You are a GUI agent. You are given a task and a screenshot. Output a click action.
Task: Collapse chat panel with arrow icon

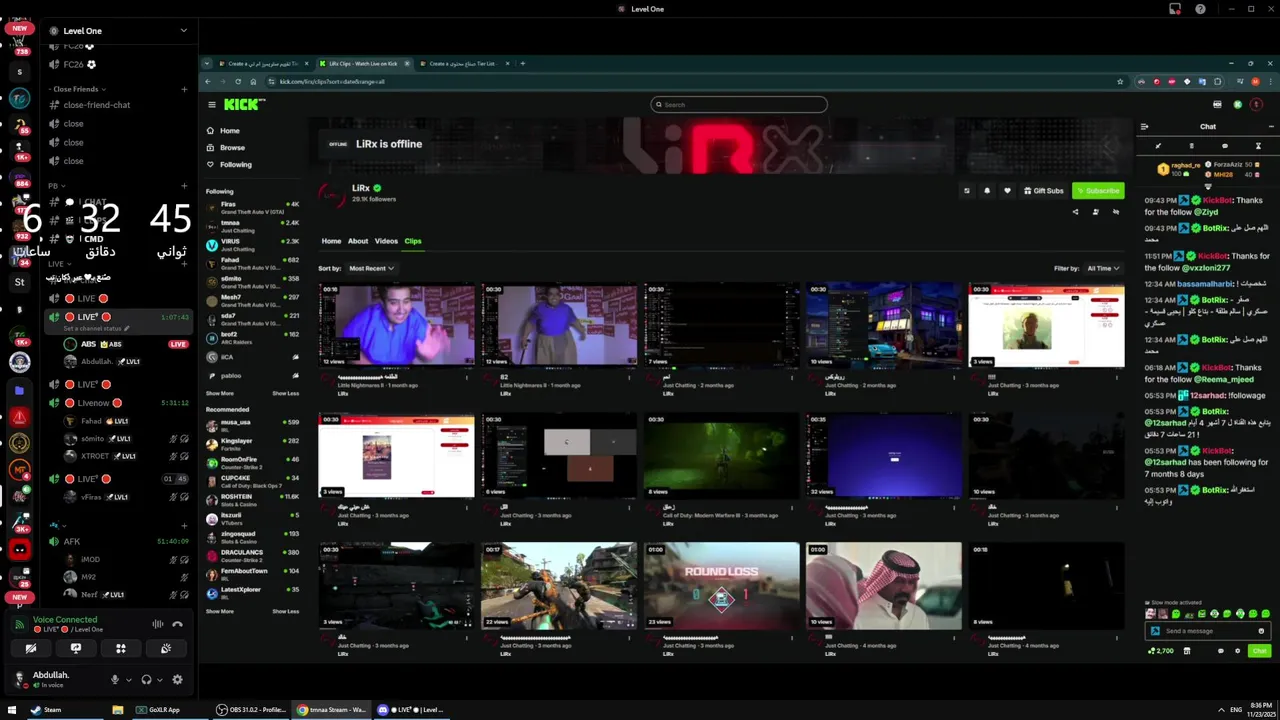[1145, 127]
